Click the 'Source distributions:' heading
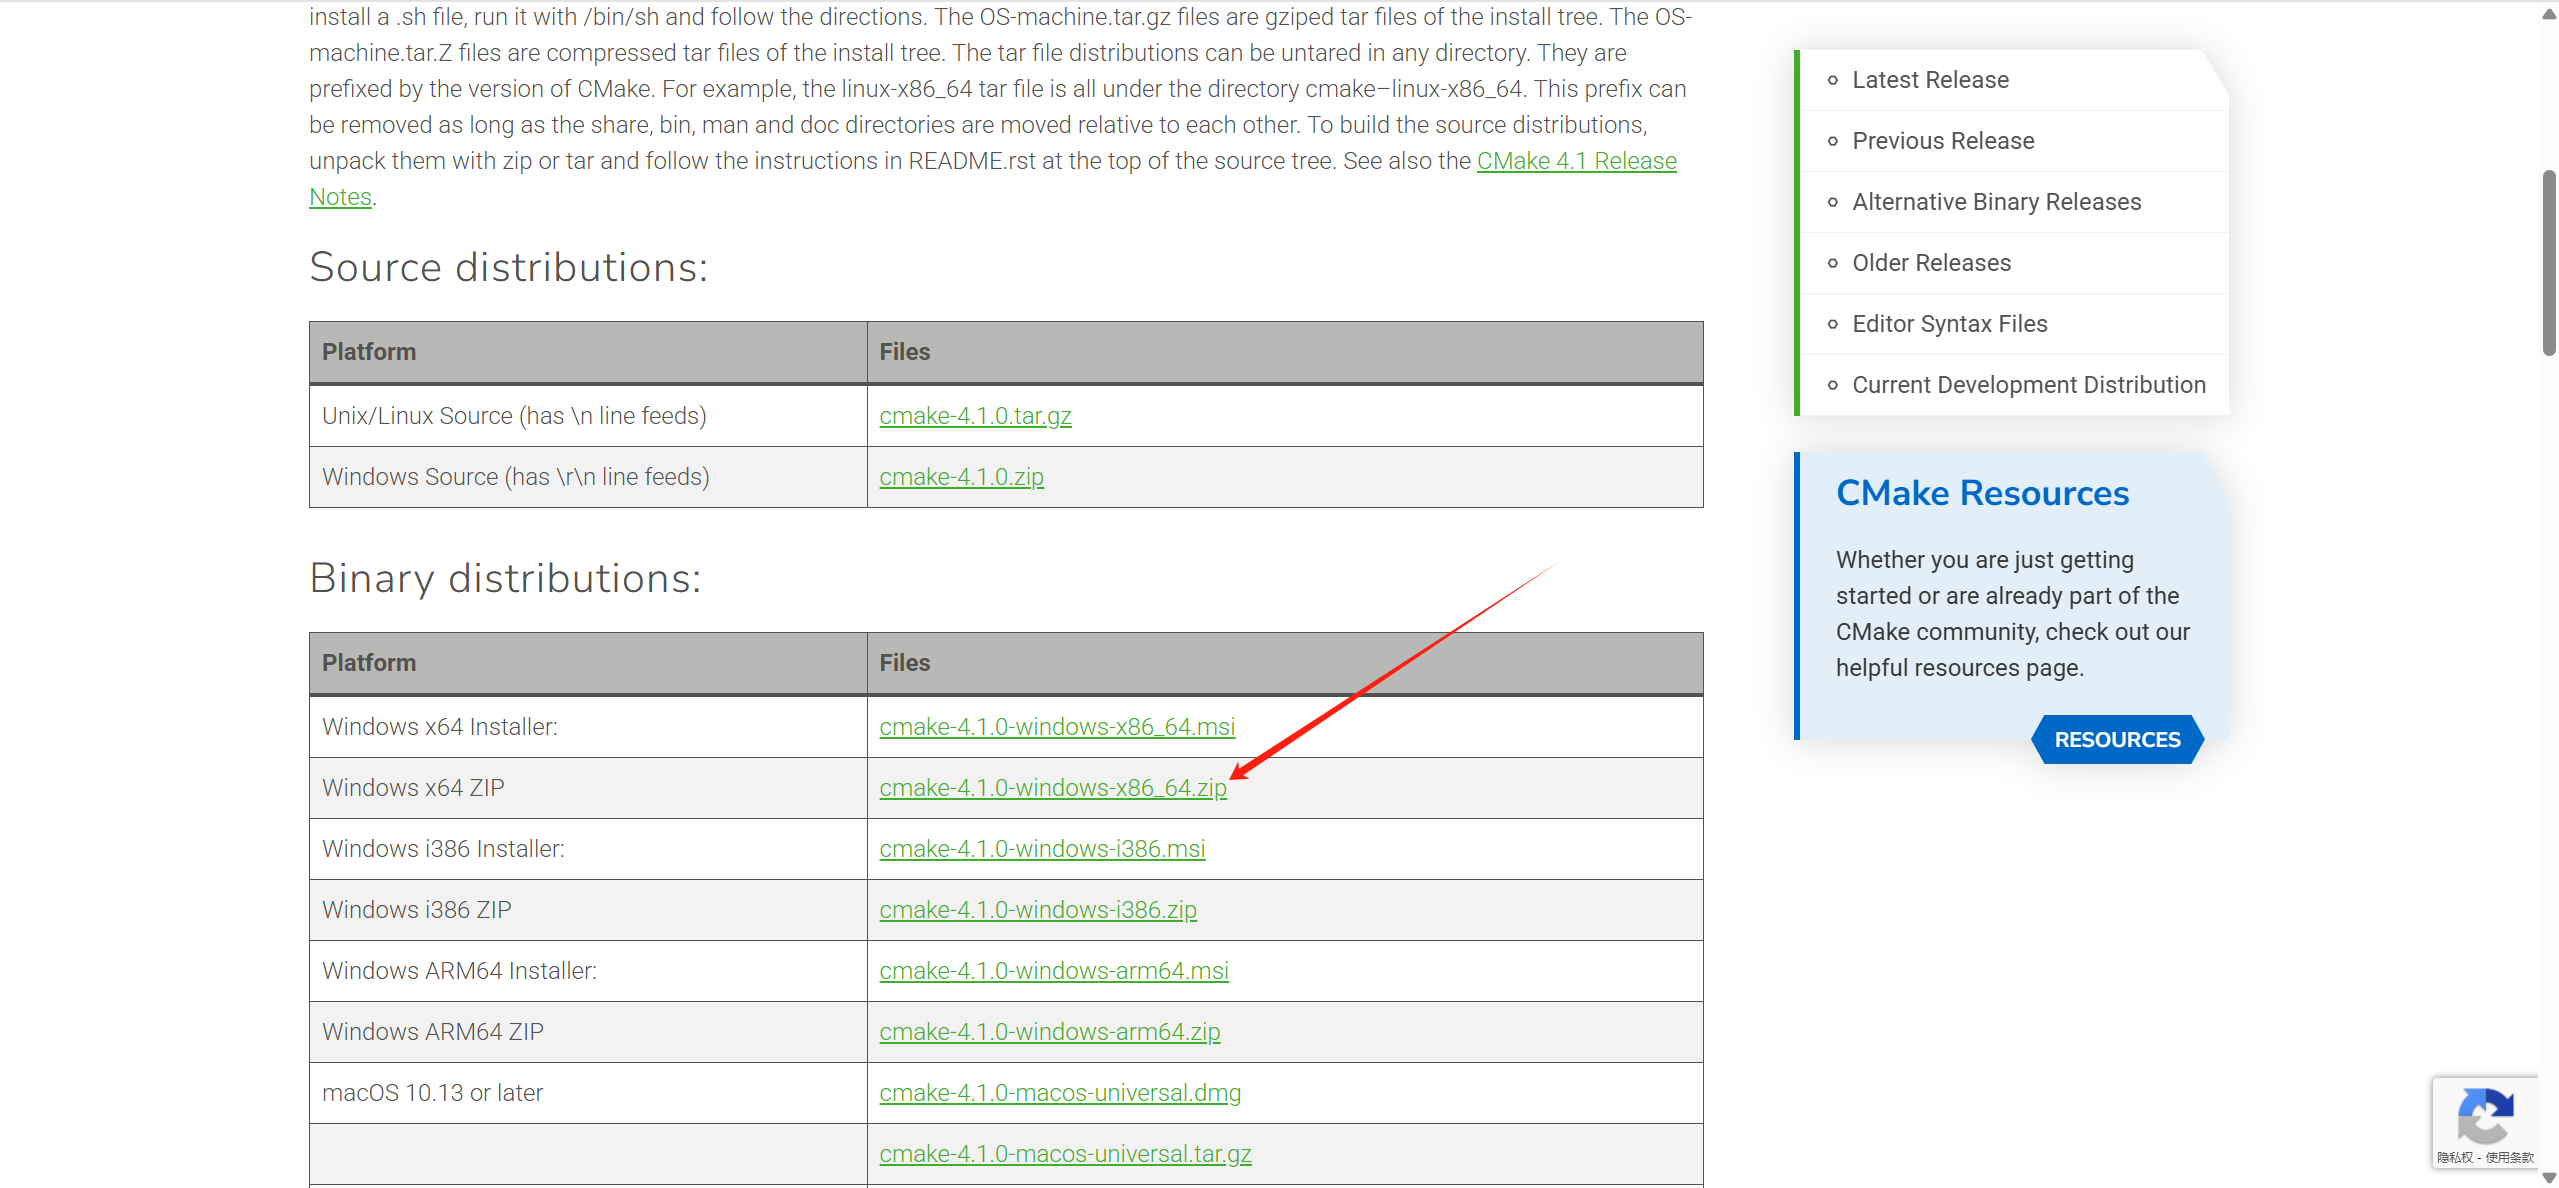Image resolution: width=2559 pixels, height=1188 pixels. coord(508,268)
